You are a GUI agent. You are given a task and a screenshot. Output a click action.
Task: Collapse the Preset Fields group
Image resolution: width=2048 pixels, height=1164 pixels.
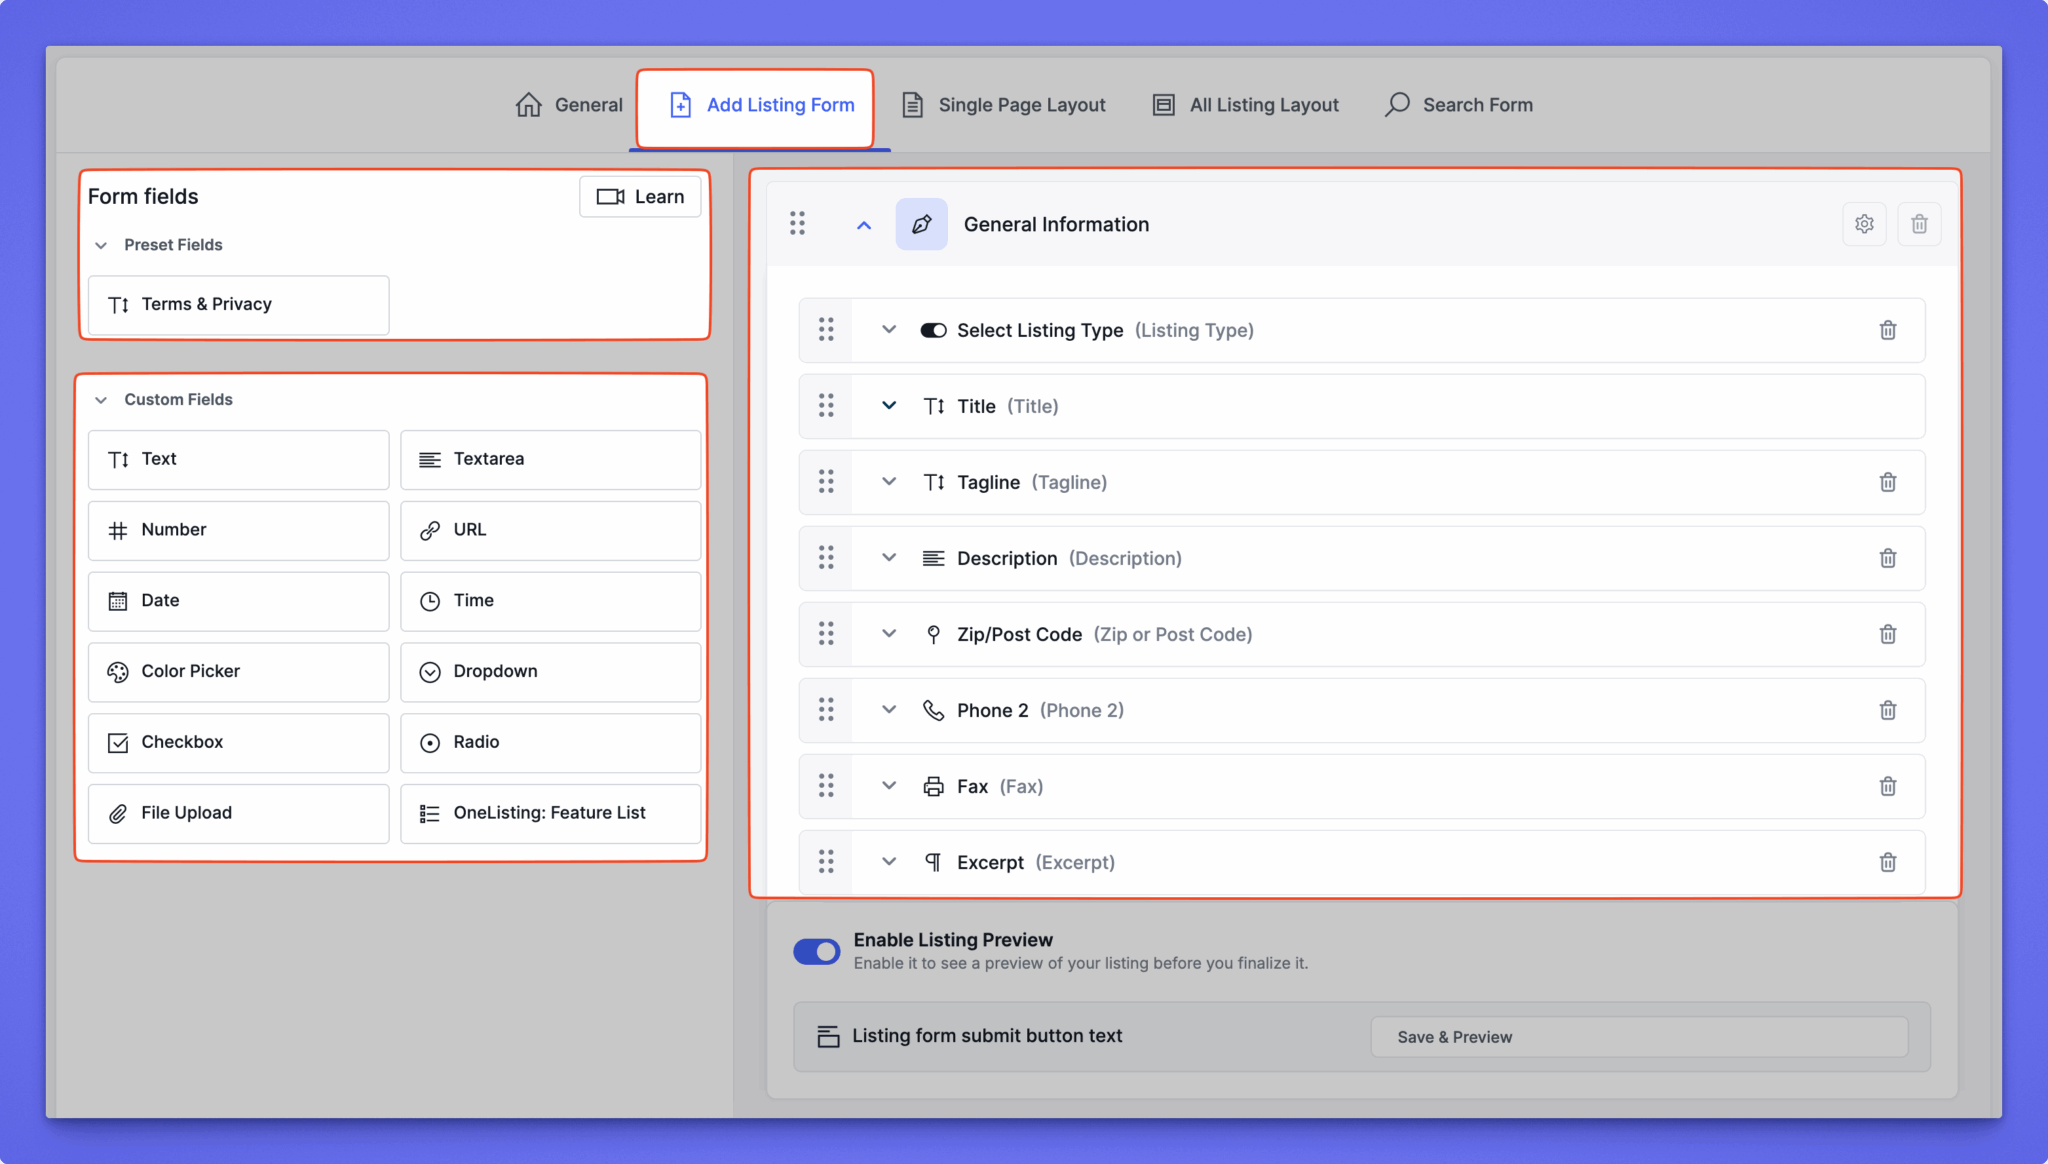click(x=101, y=245)
